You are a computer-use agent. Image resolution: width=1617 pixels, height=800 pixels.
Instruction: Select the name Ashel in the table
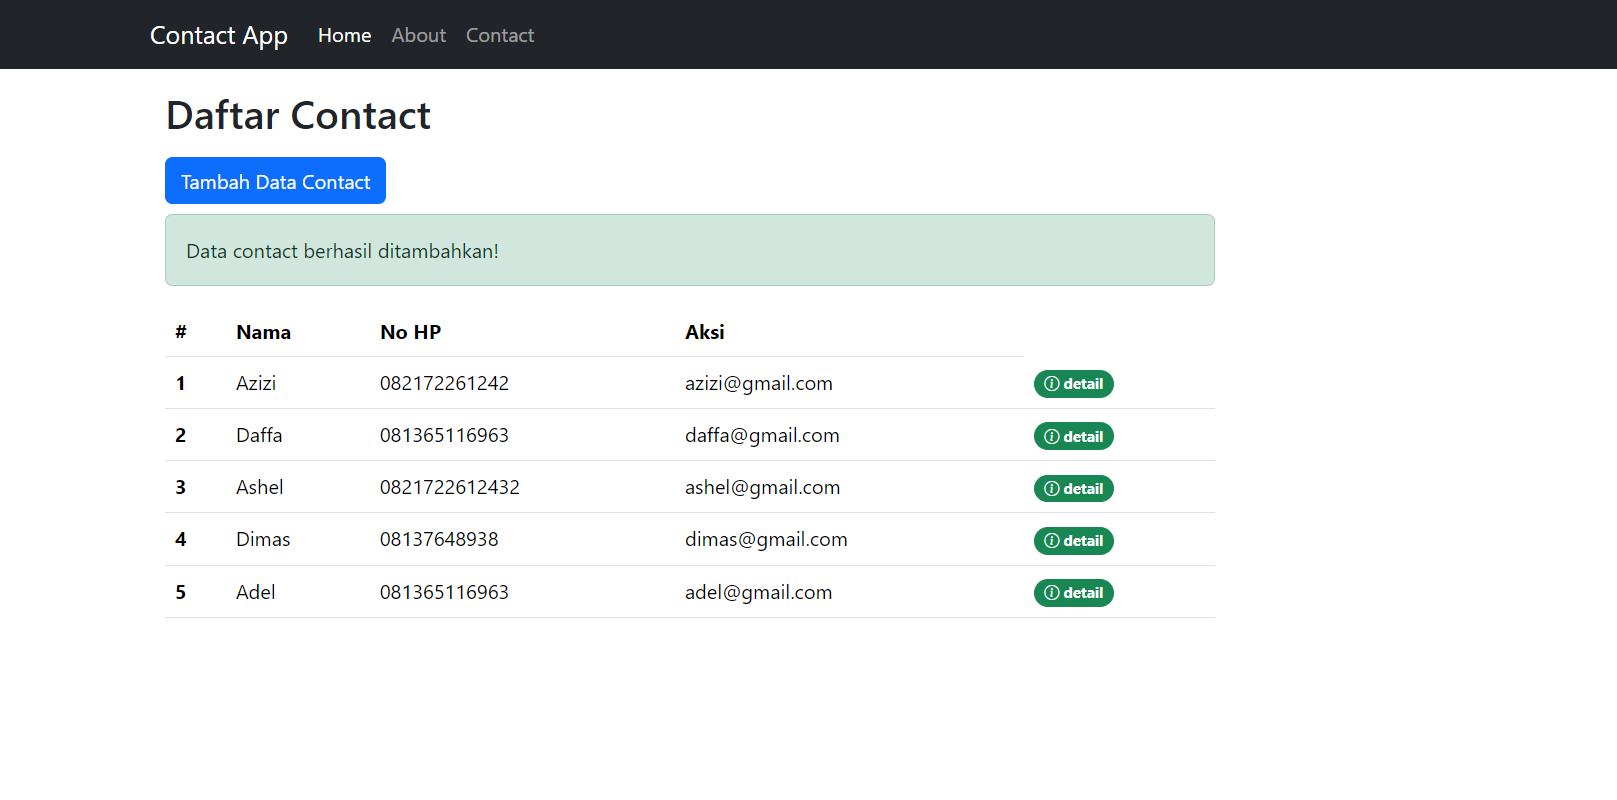[260, 487]
